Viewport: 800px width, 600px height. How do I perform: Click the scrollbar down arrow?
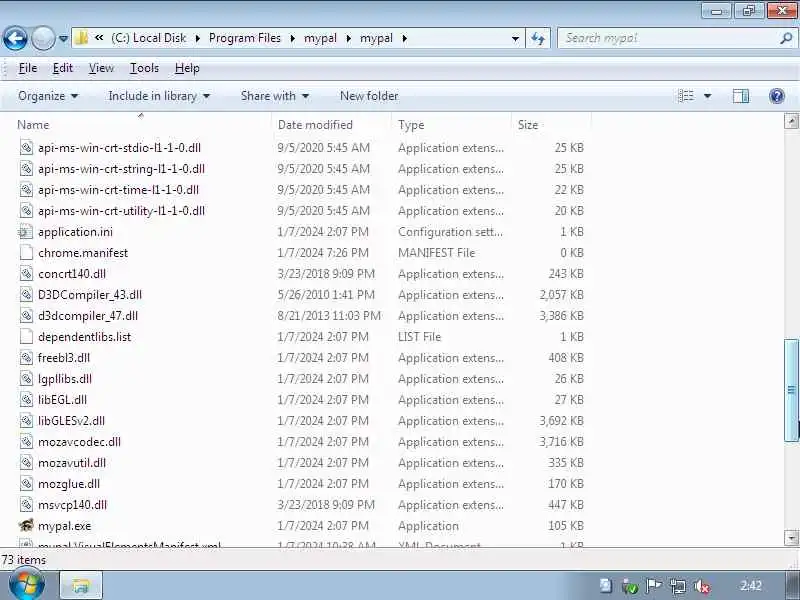[791, 538]
